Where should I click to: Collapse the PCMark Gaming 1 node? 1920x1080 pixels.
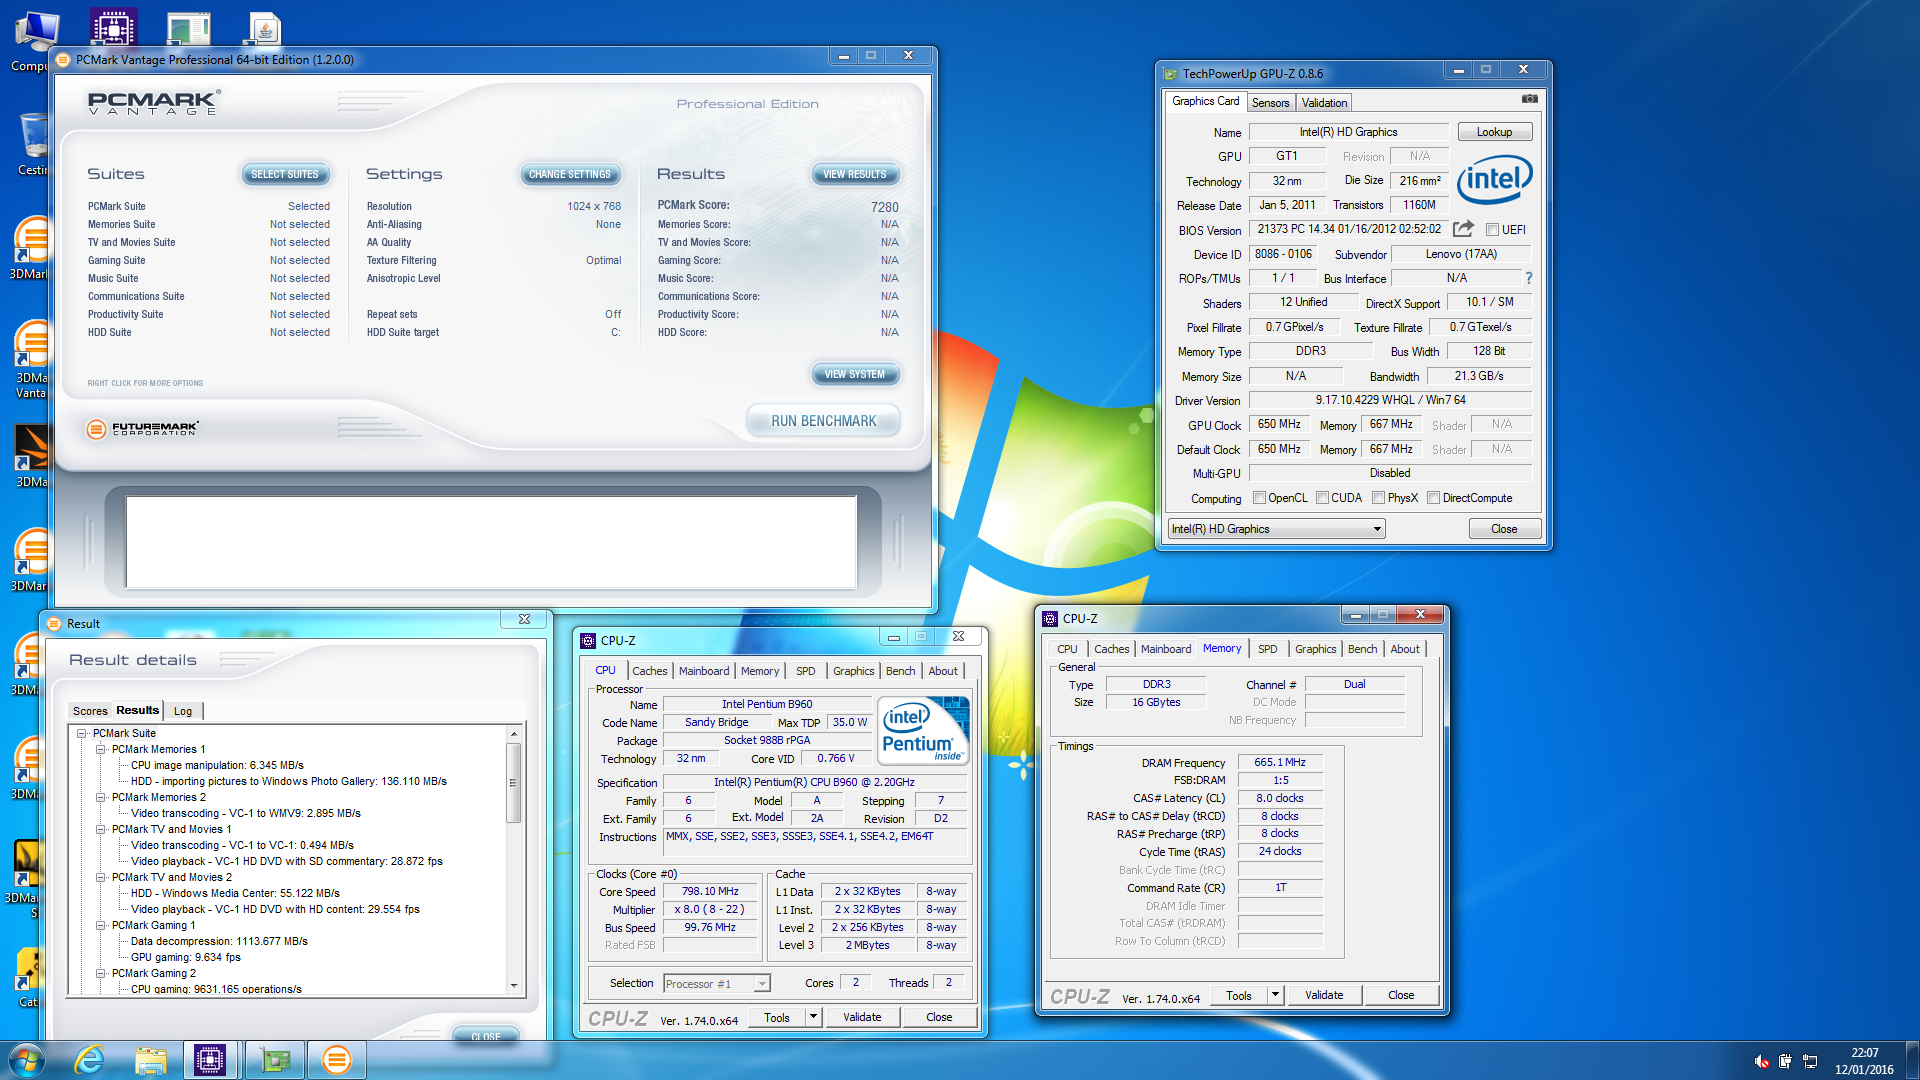point(100,925)
